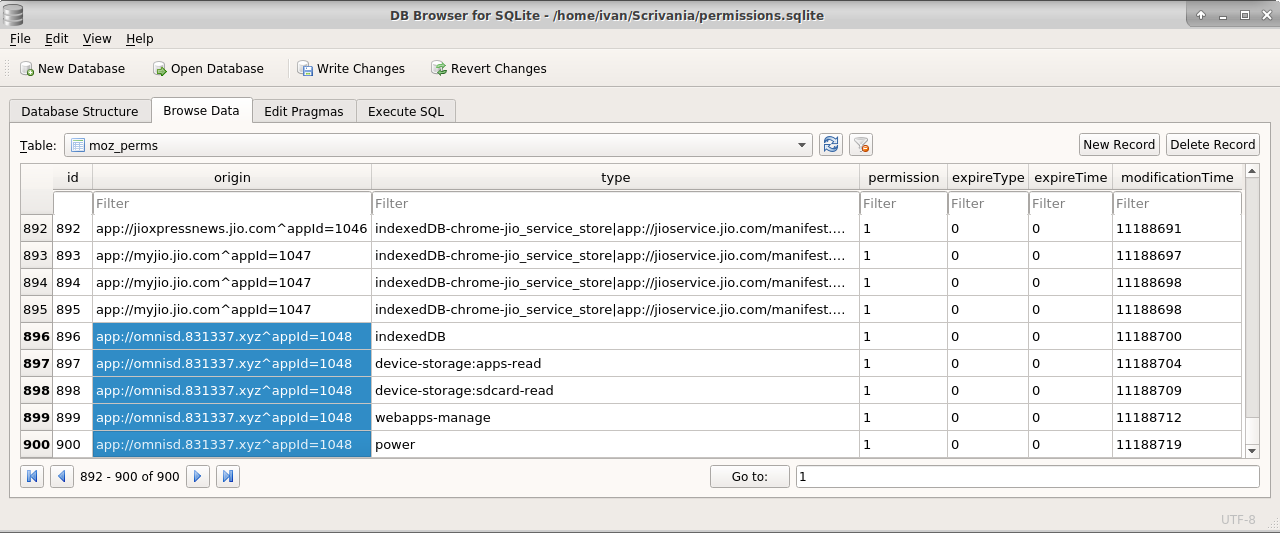Screen dimensions: 1280x533
Task: Click the Open Database toolbar button
Action: [208, 69]
